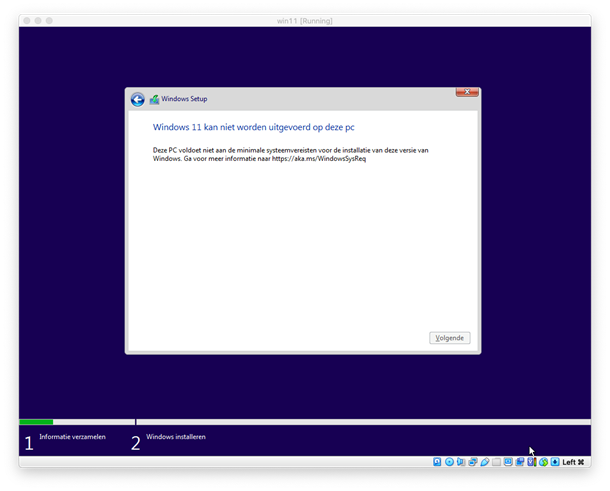Click the red close light of the win11 window
This screenshot has height=491, width=610.
point(26,21)
